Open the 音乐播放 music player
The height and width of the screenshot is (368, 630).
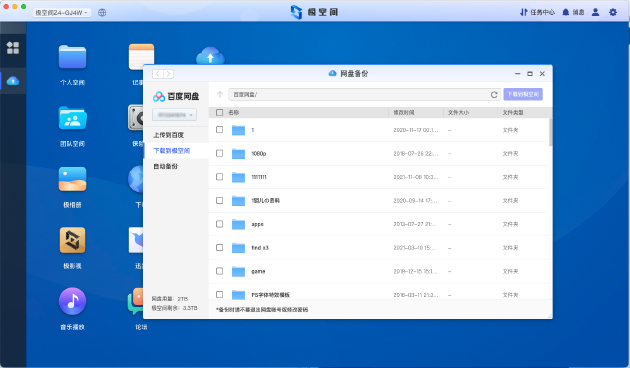(72, 301)
